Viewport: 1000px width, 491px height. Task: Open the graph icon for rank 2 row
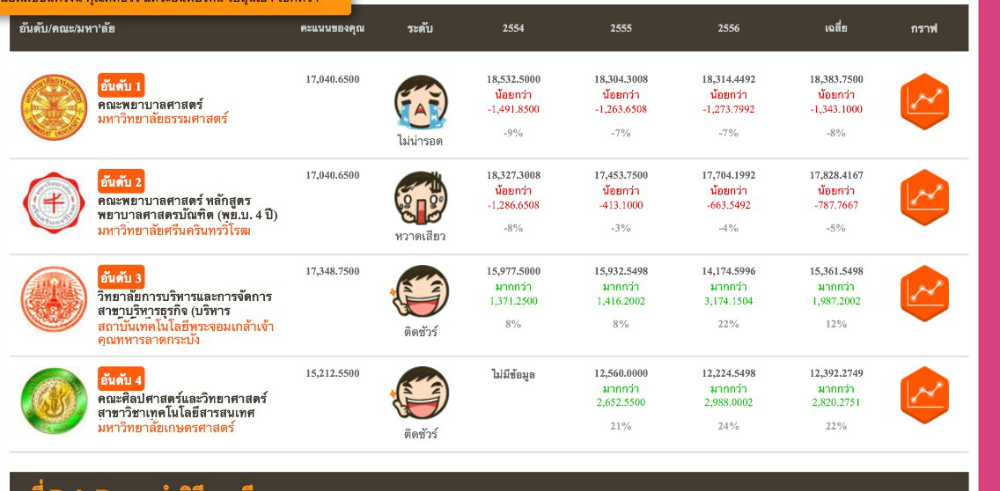(923, 198)
